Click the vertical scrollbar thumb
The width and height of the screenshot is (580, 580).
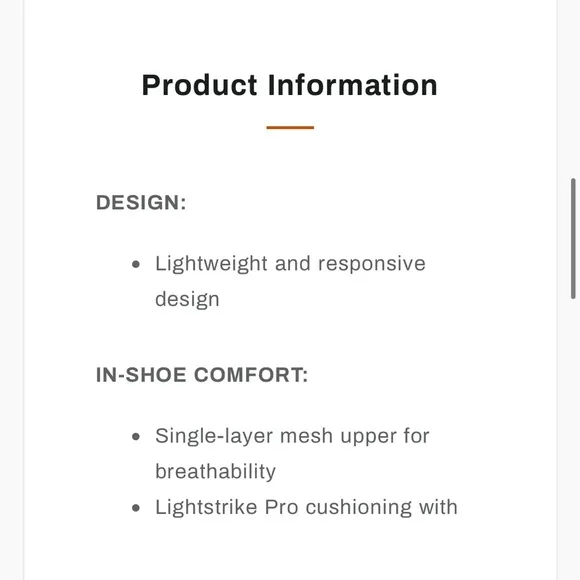[573, 238]
